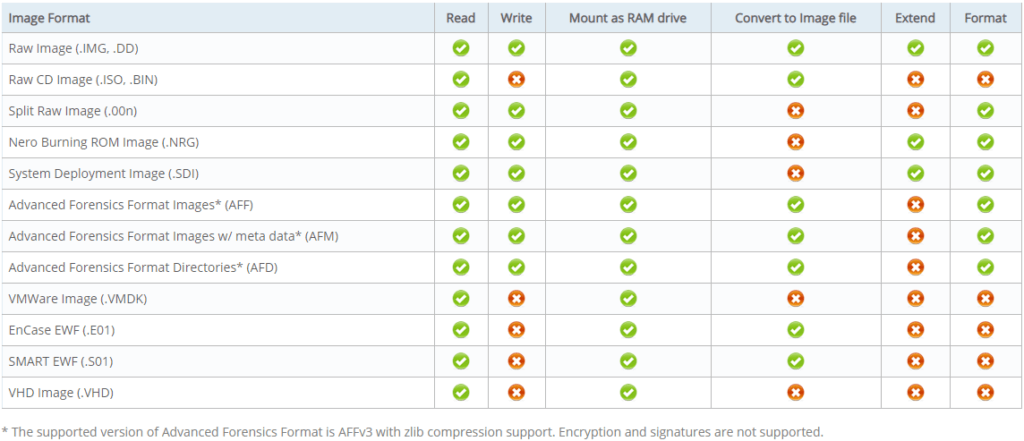The height and width of the screenshot is (441, 1024).
Task: Click the green Format checkmark for AFD row
Action: (x=985, y=267)
